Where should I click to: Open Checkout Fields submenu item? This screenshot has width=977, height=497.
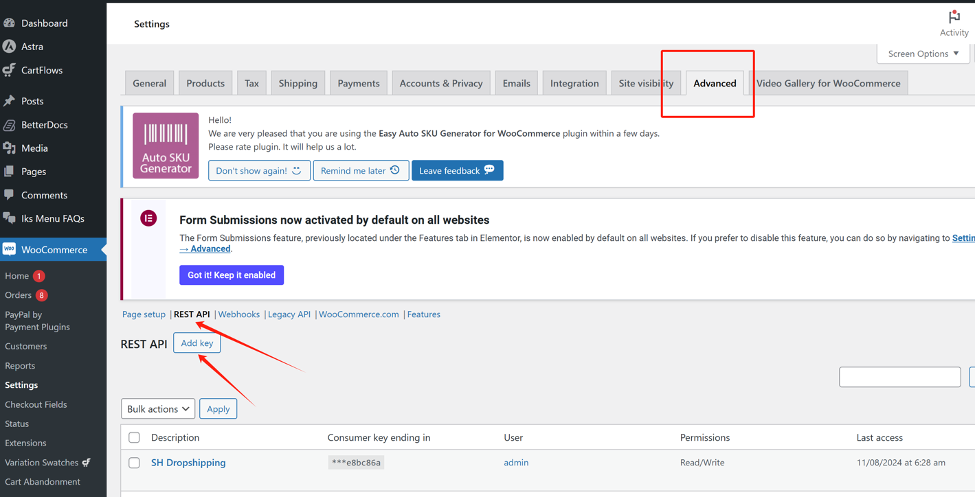36,405
